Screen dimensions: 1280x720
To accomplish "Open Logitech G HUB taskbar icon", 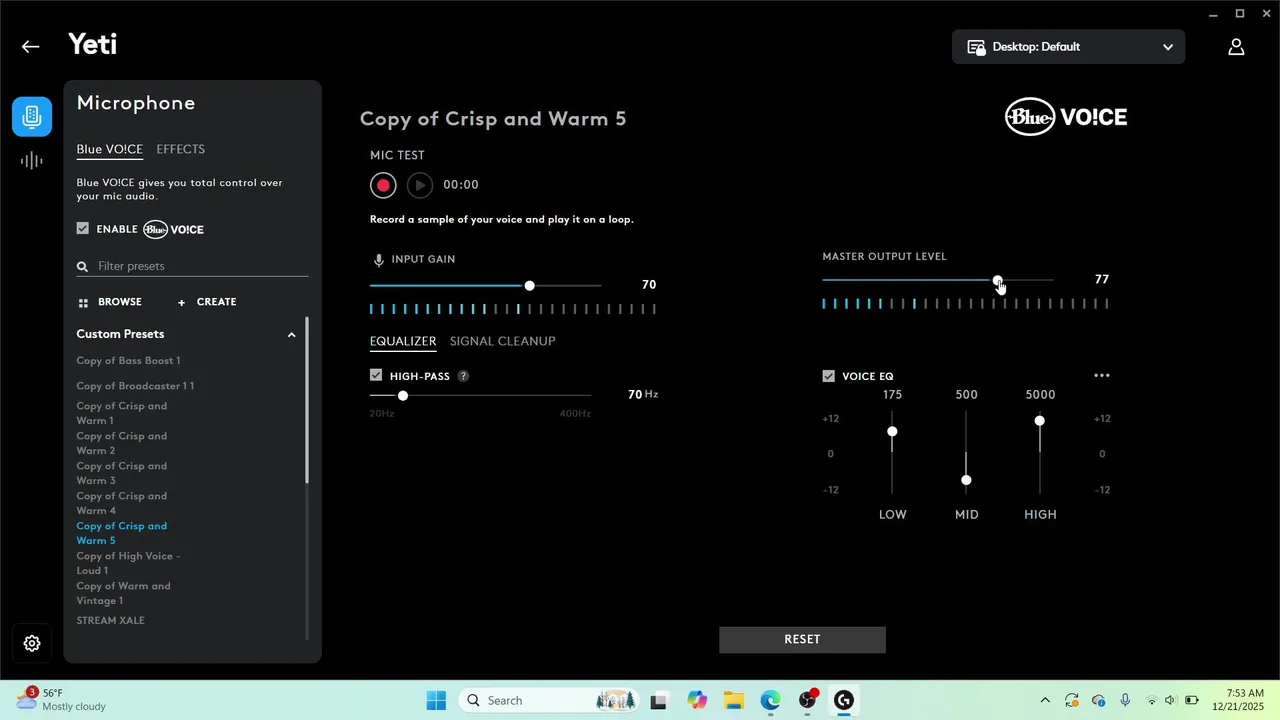I will coord(844,701).
